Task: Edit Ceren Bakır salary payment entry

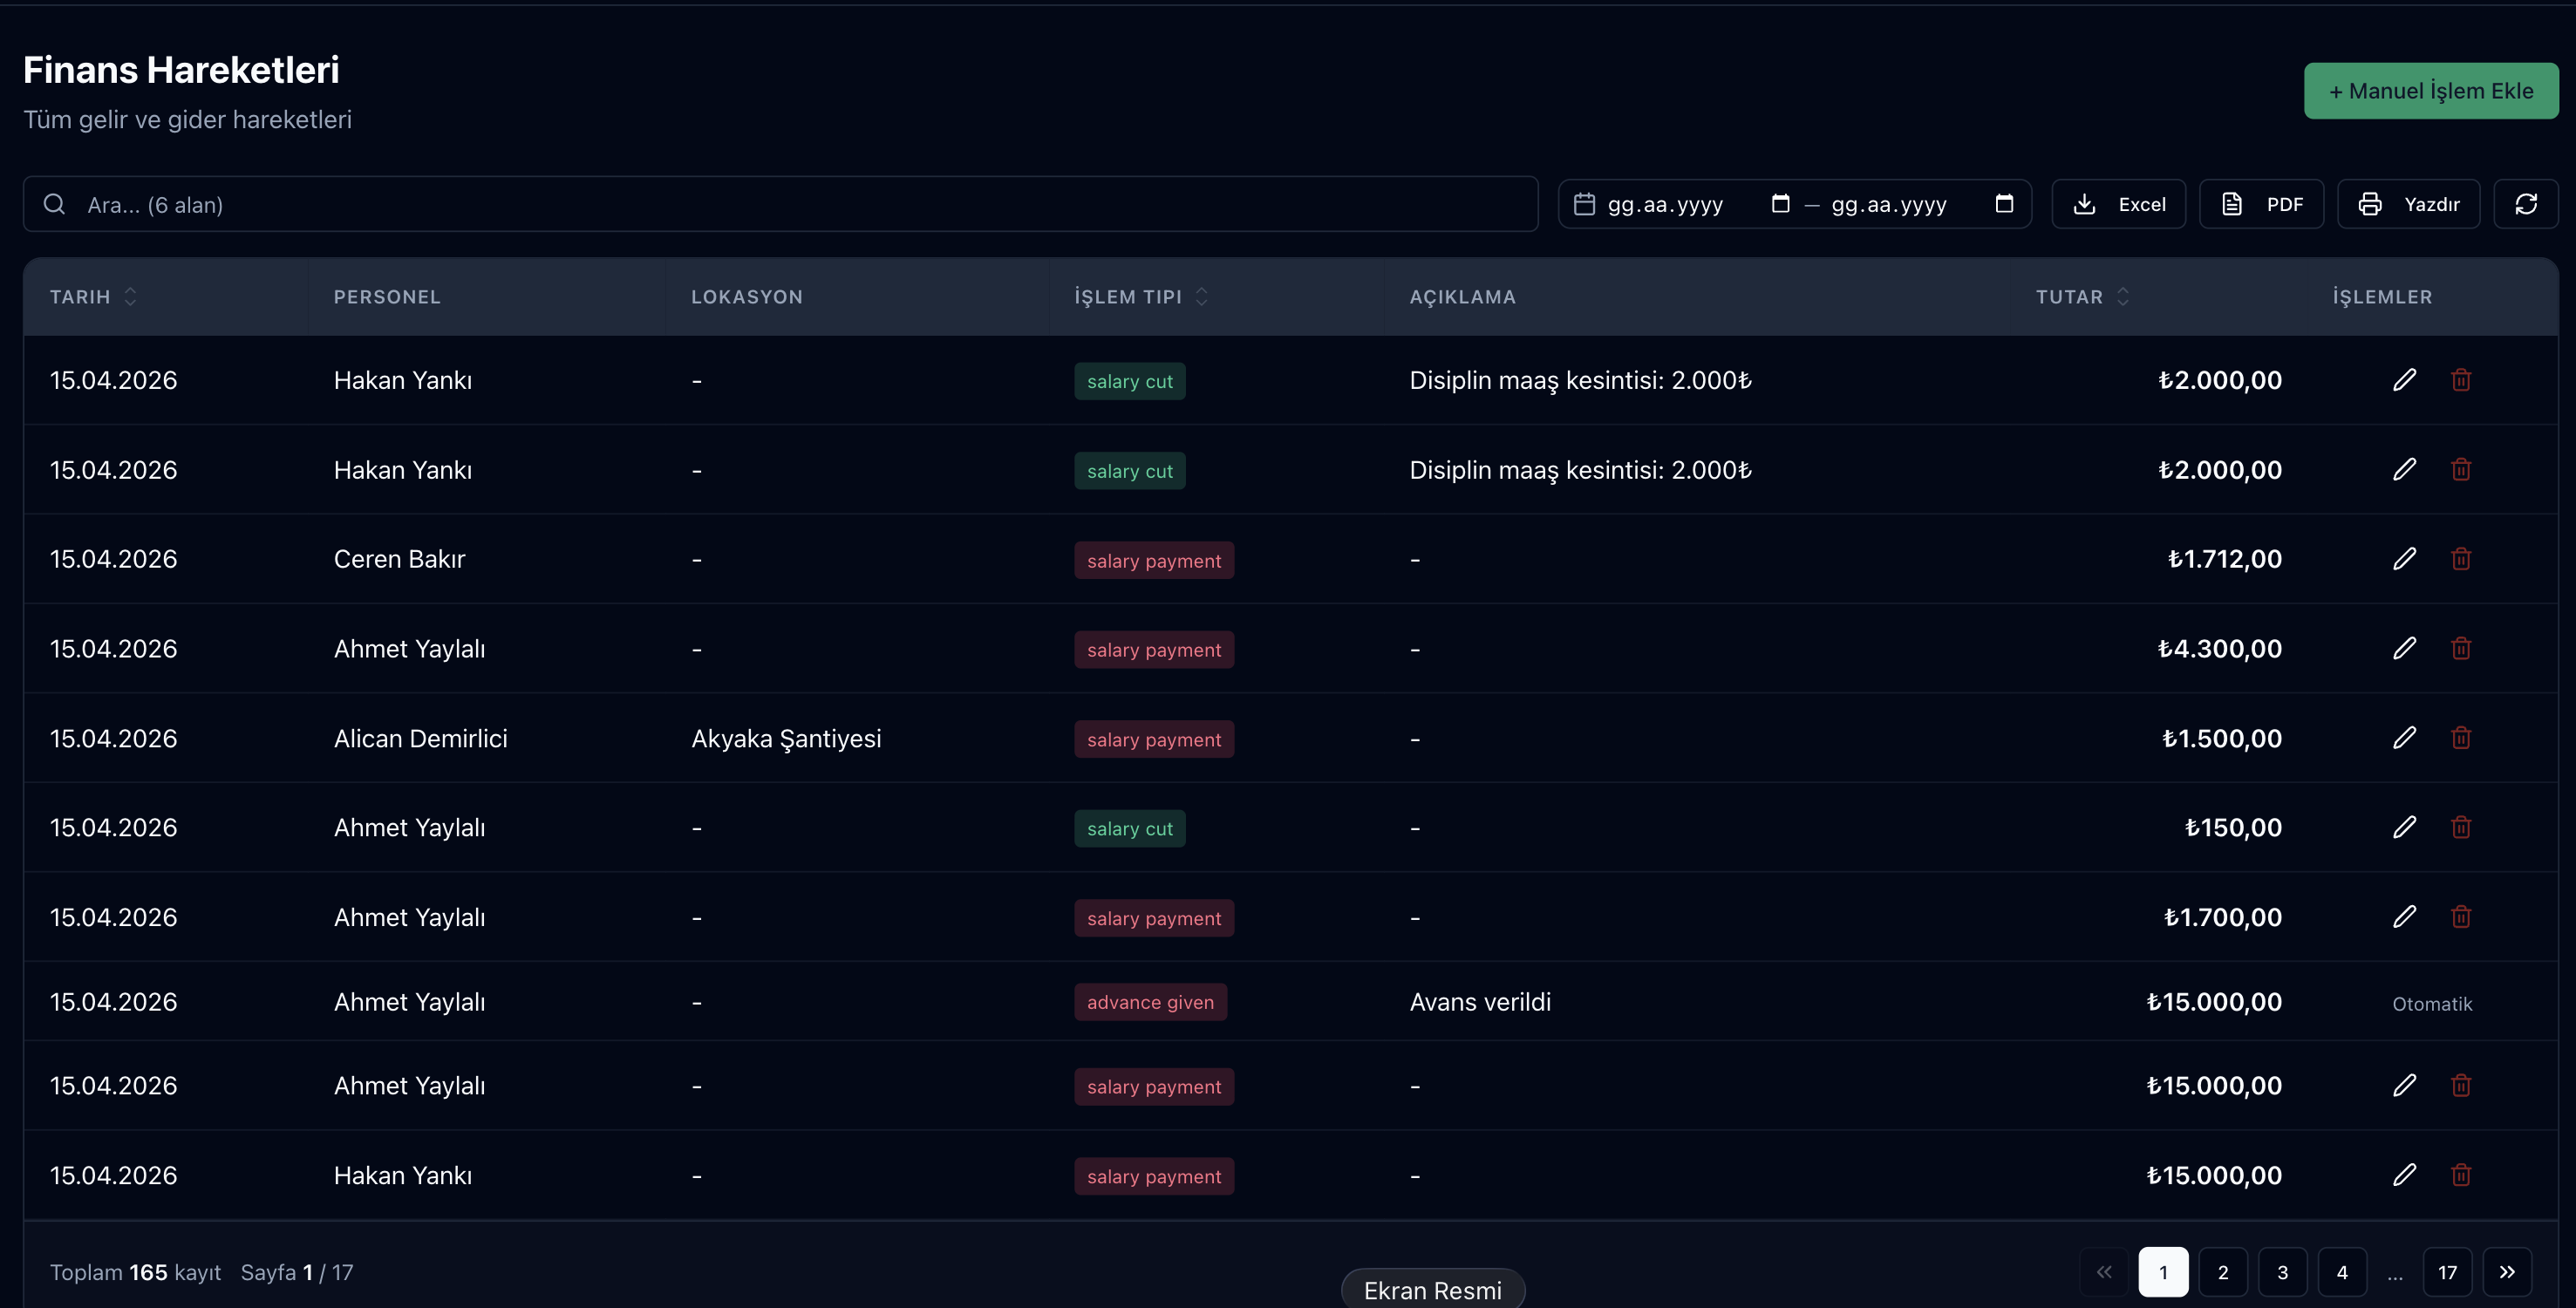Action: [2404, 559]
